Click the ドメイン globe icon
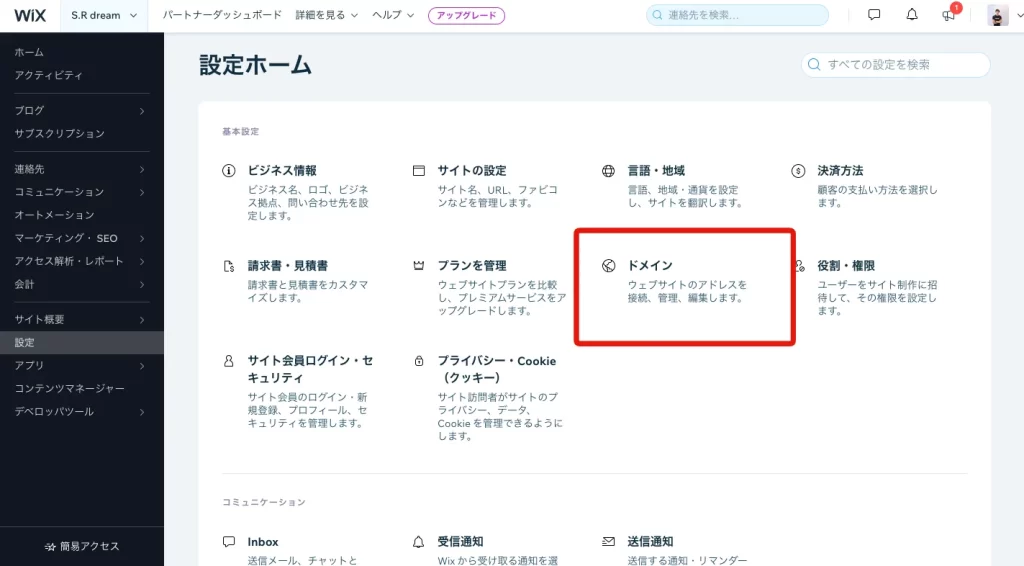The image size is (1024, 566). (x=608, y=266)
